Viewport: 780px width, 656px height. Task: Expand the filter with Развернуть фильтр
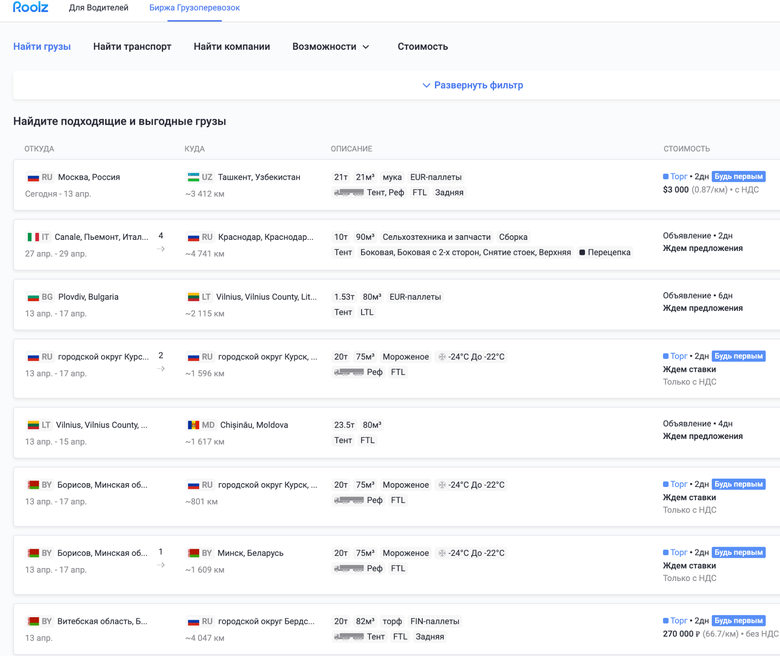pyautogui.click(x=472, y=85)
